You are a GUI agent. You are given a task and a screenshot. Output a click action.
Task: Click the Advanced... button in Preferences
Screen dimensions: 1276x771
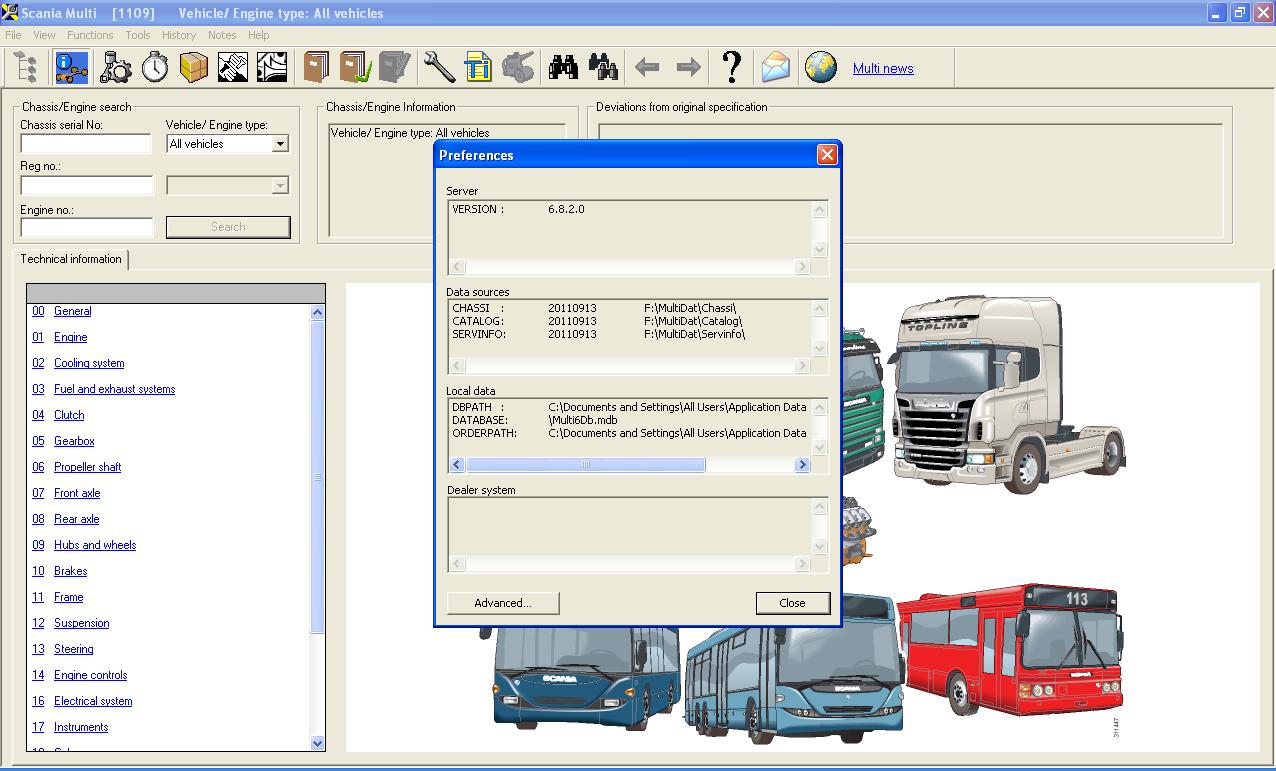[503, 603]
